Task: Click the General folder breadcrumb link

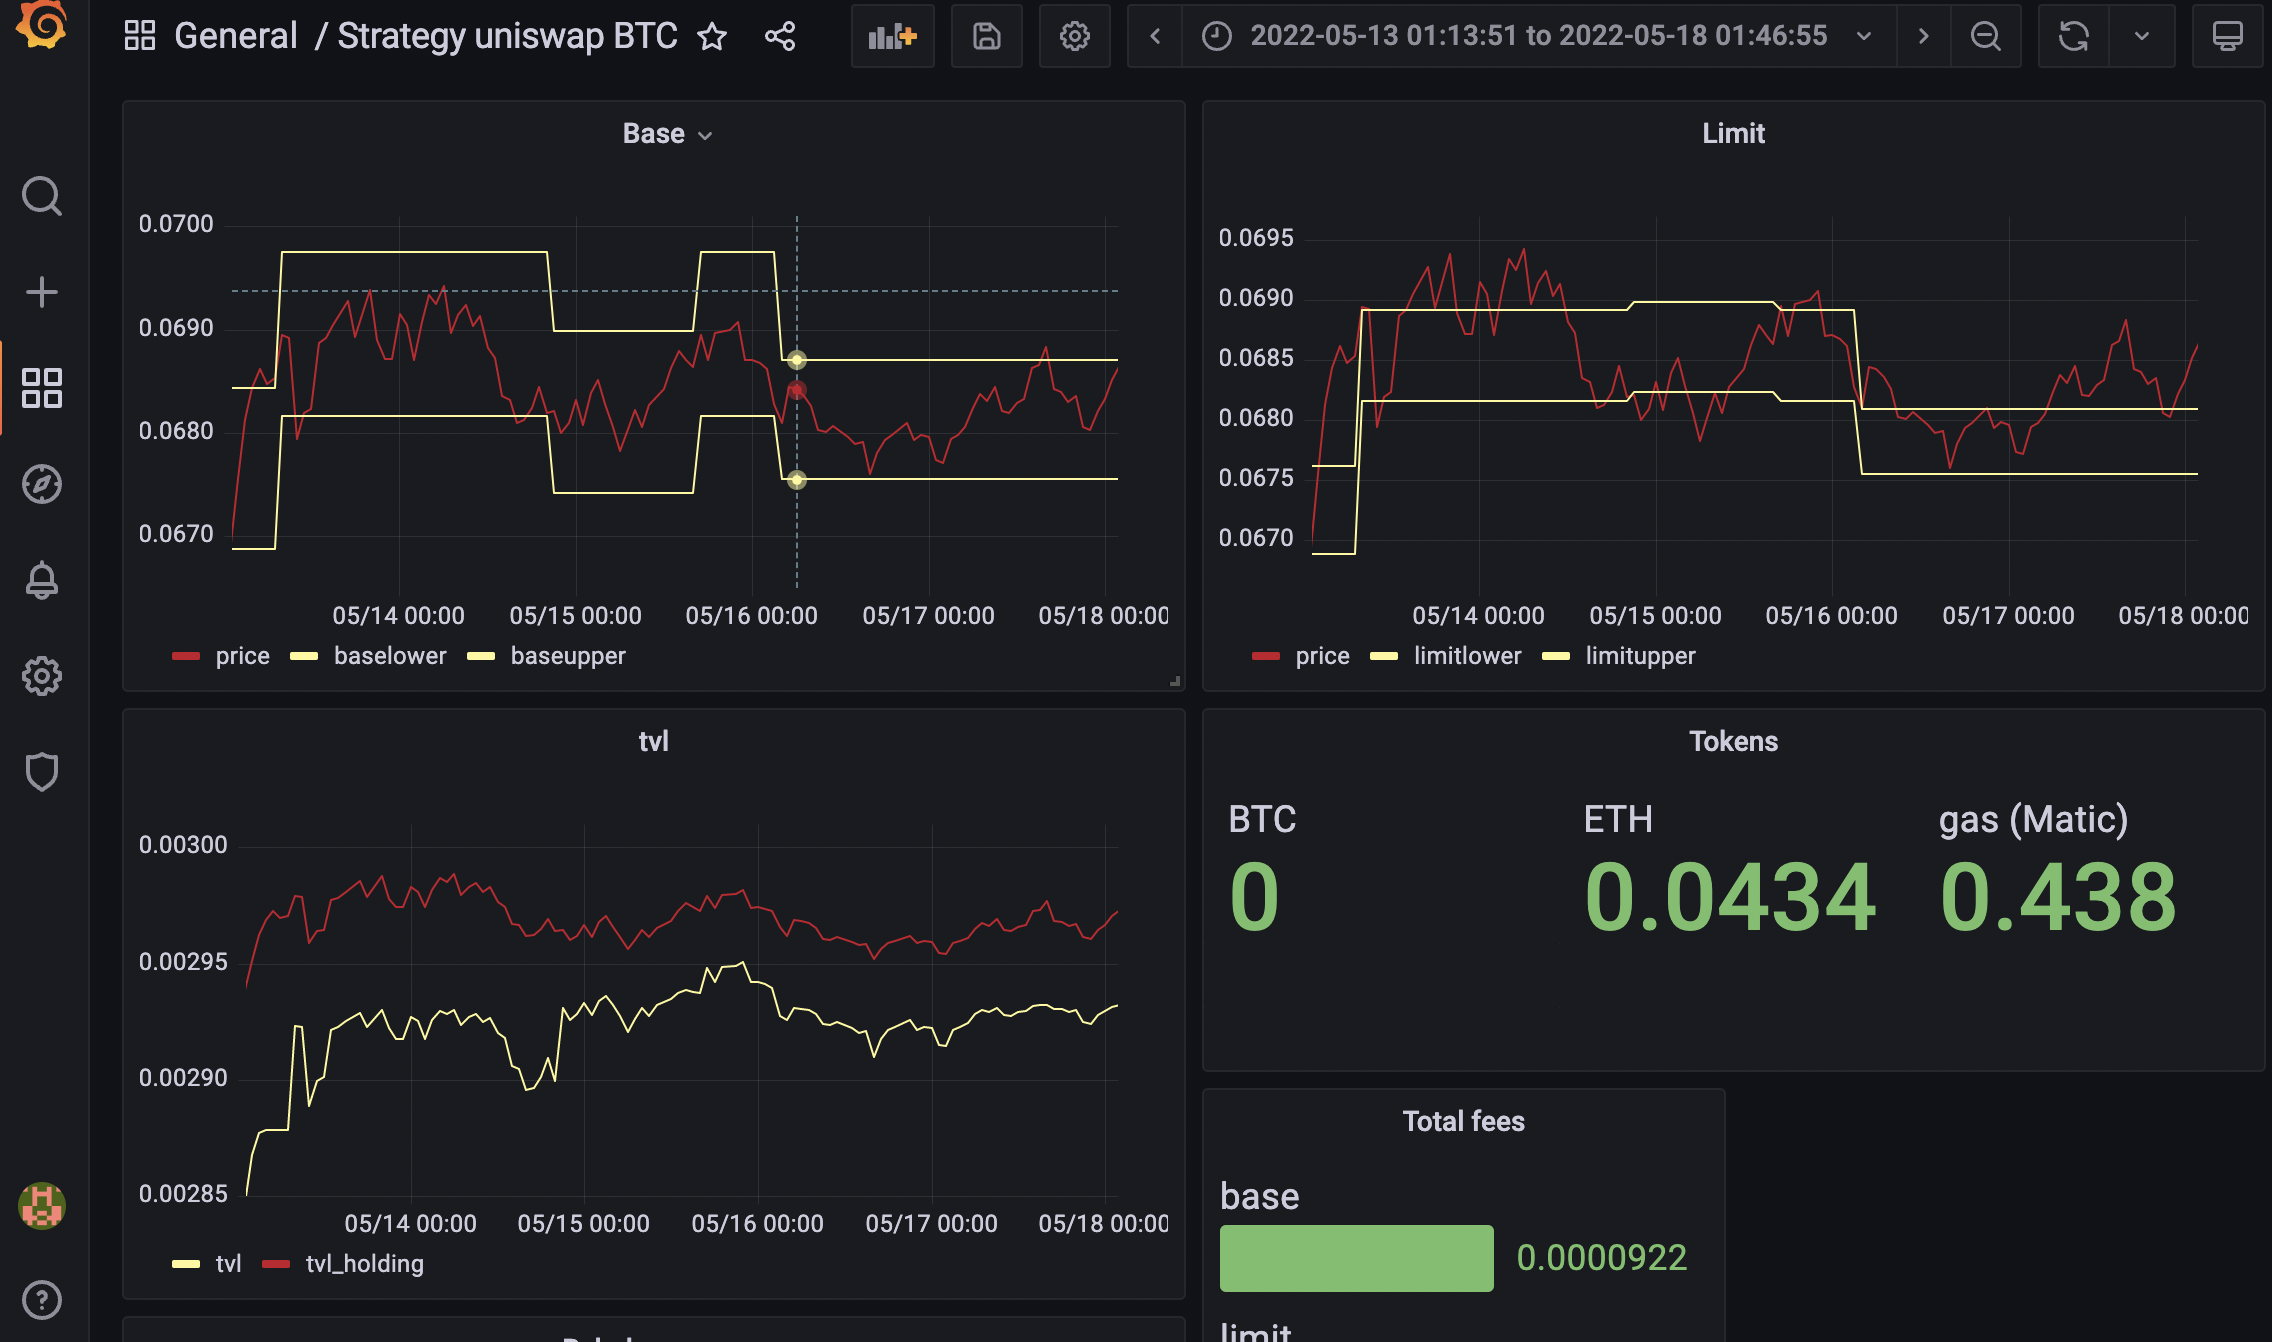Action: pos(235,36)
